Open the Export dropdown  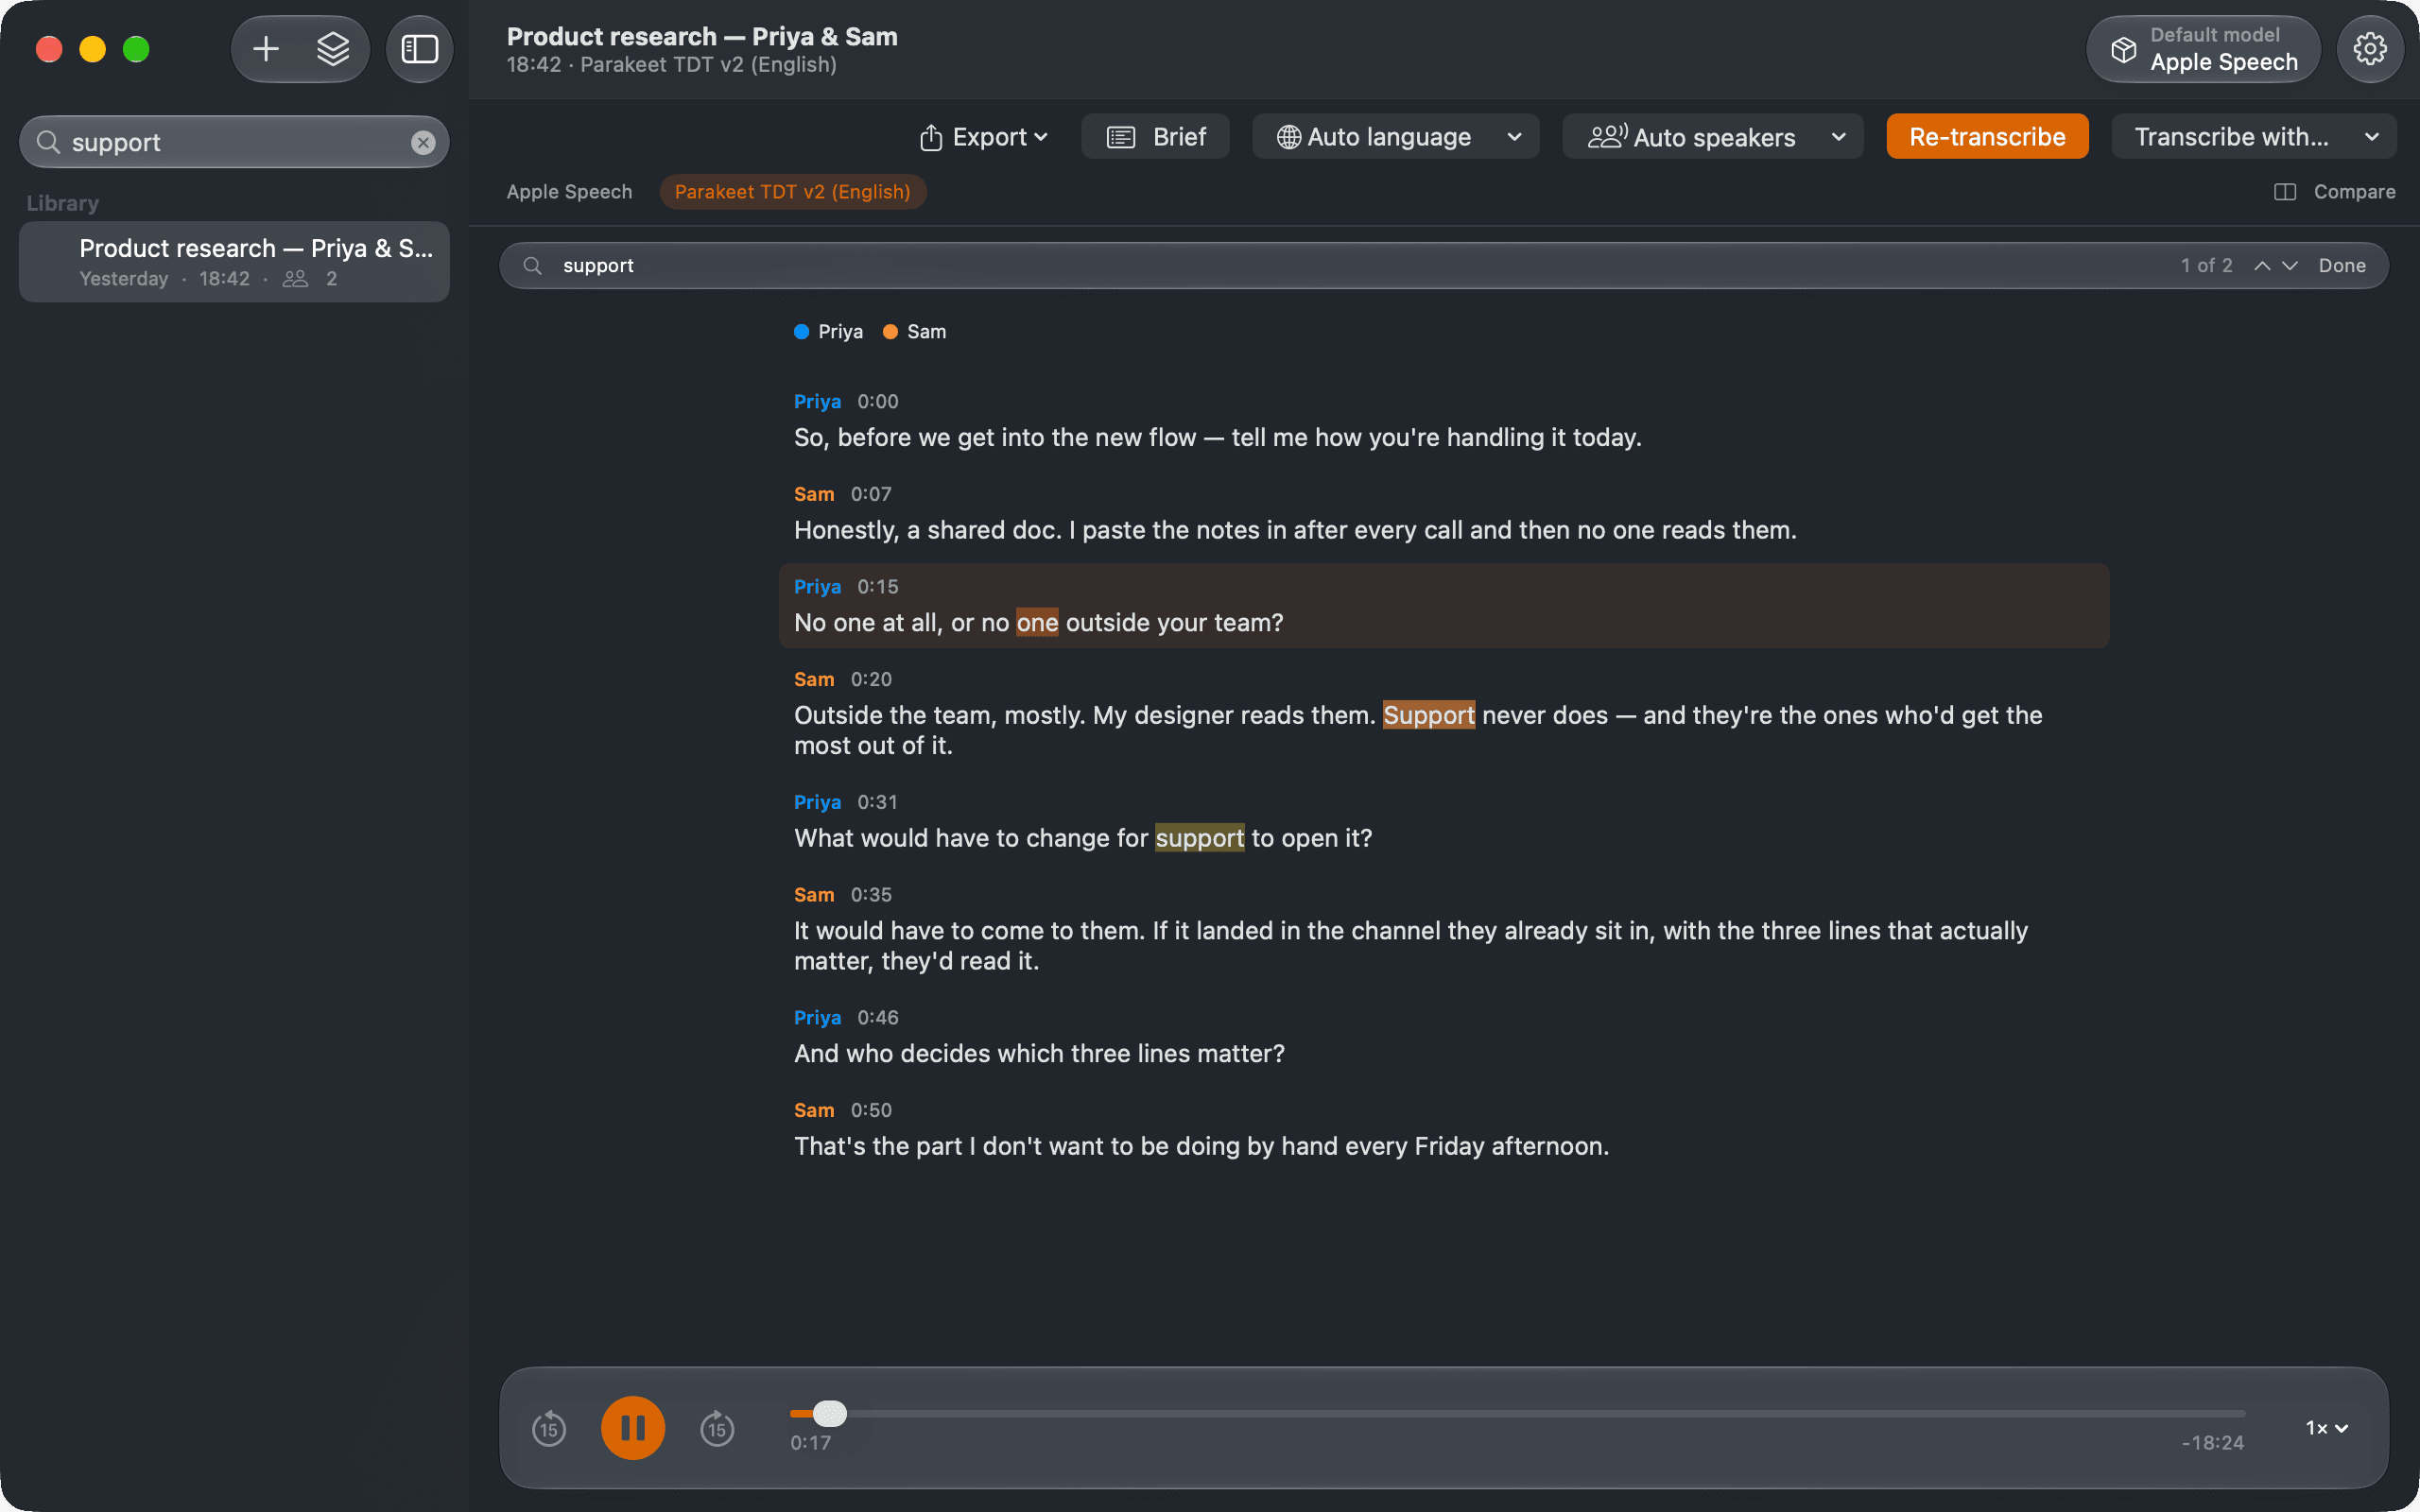click(984, 137)
